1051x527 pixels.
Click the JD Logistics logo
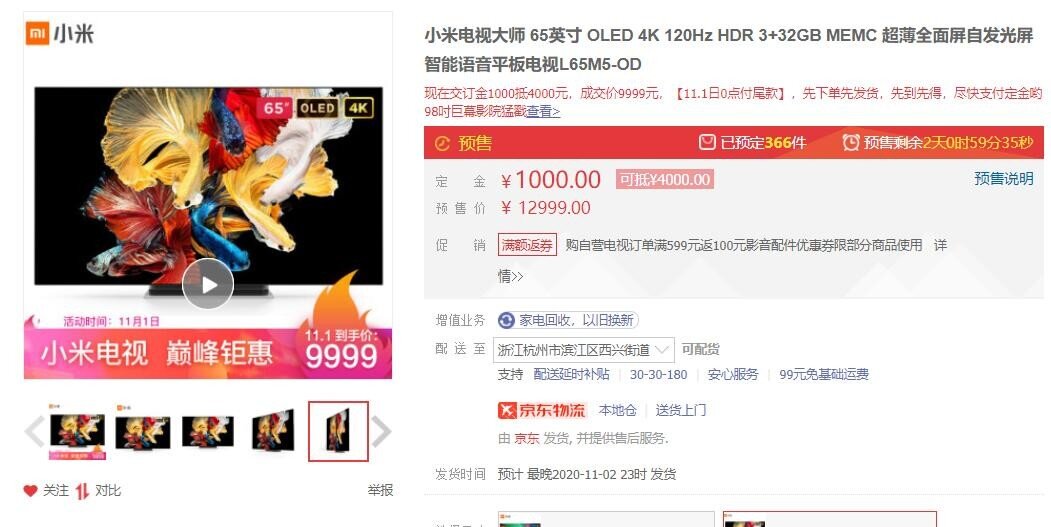[542, 410]
